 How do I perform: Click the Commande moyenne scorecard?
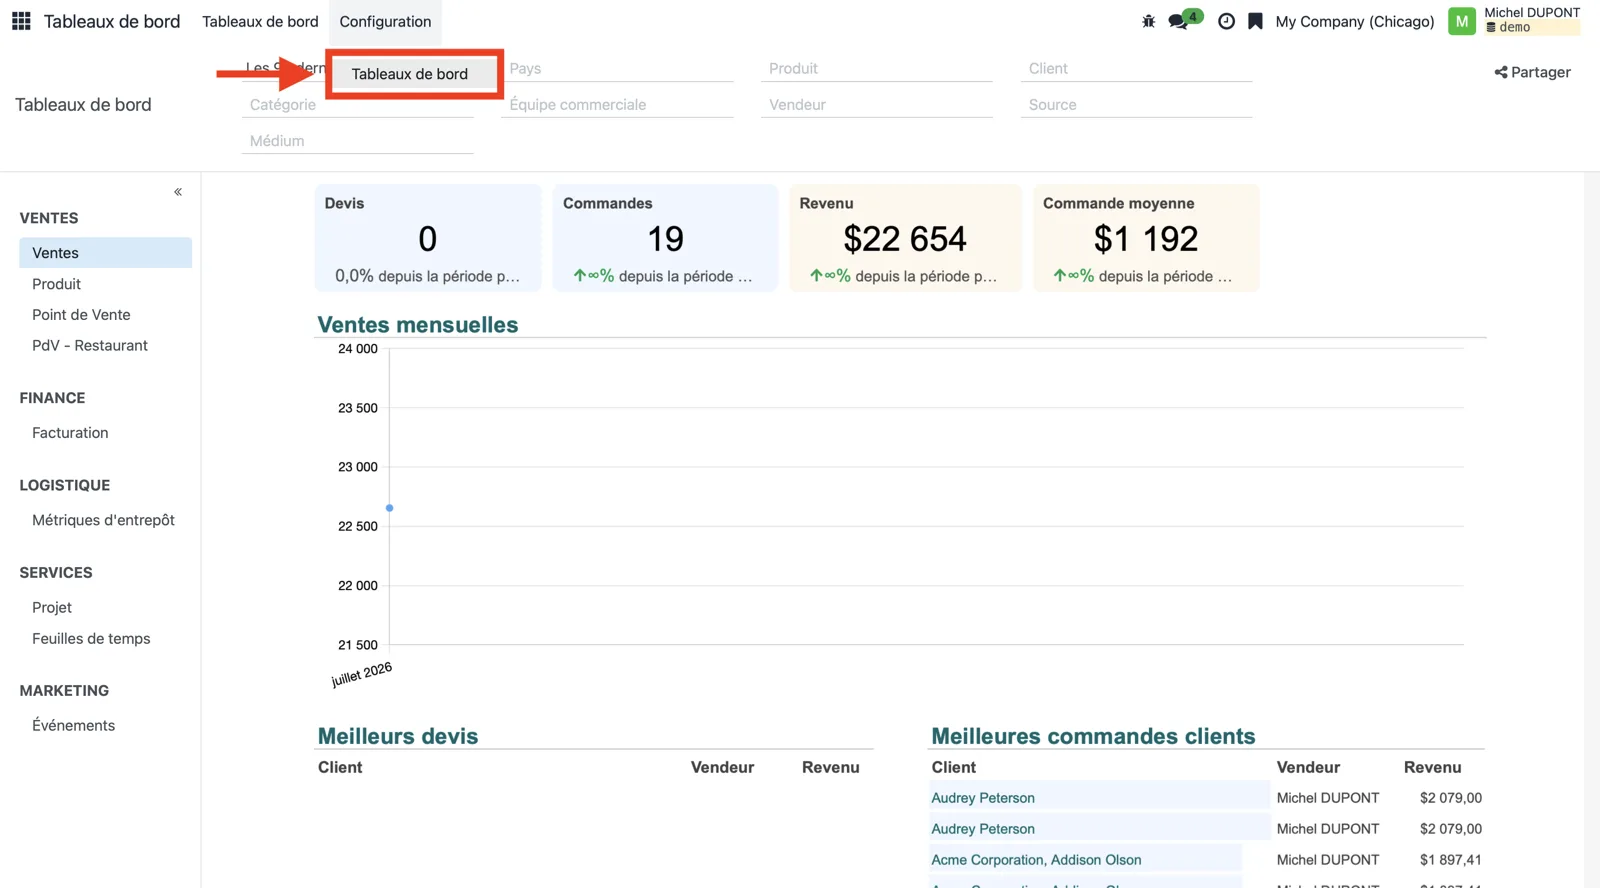[1146, 238]
